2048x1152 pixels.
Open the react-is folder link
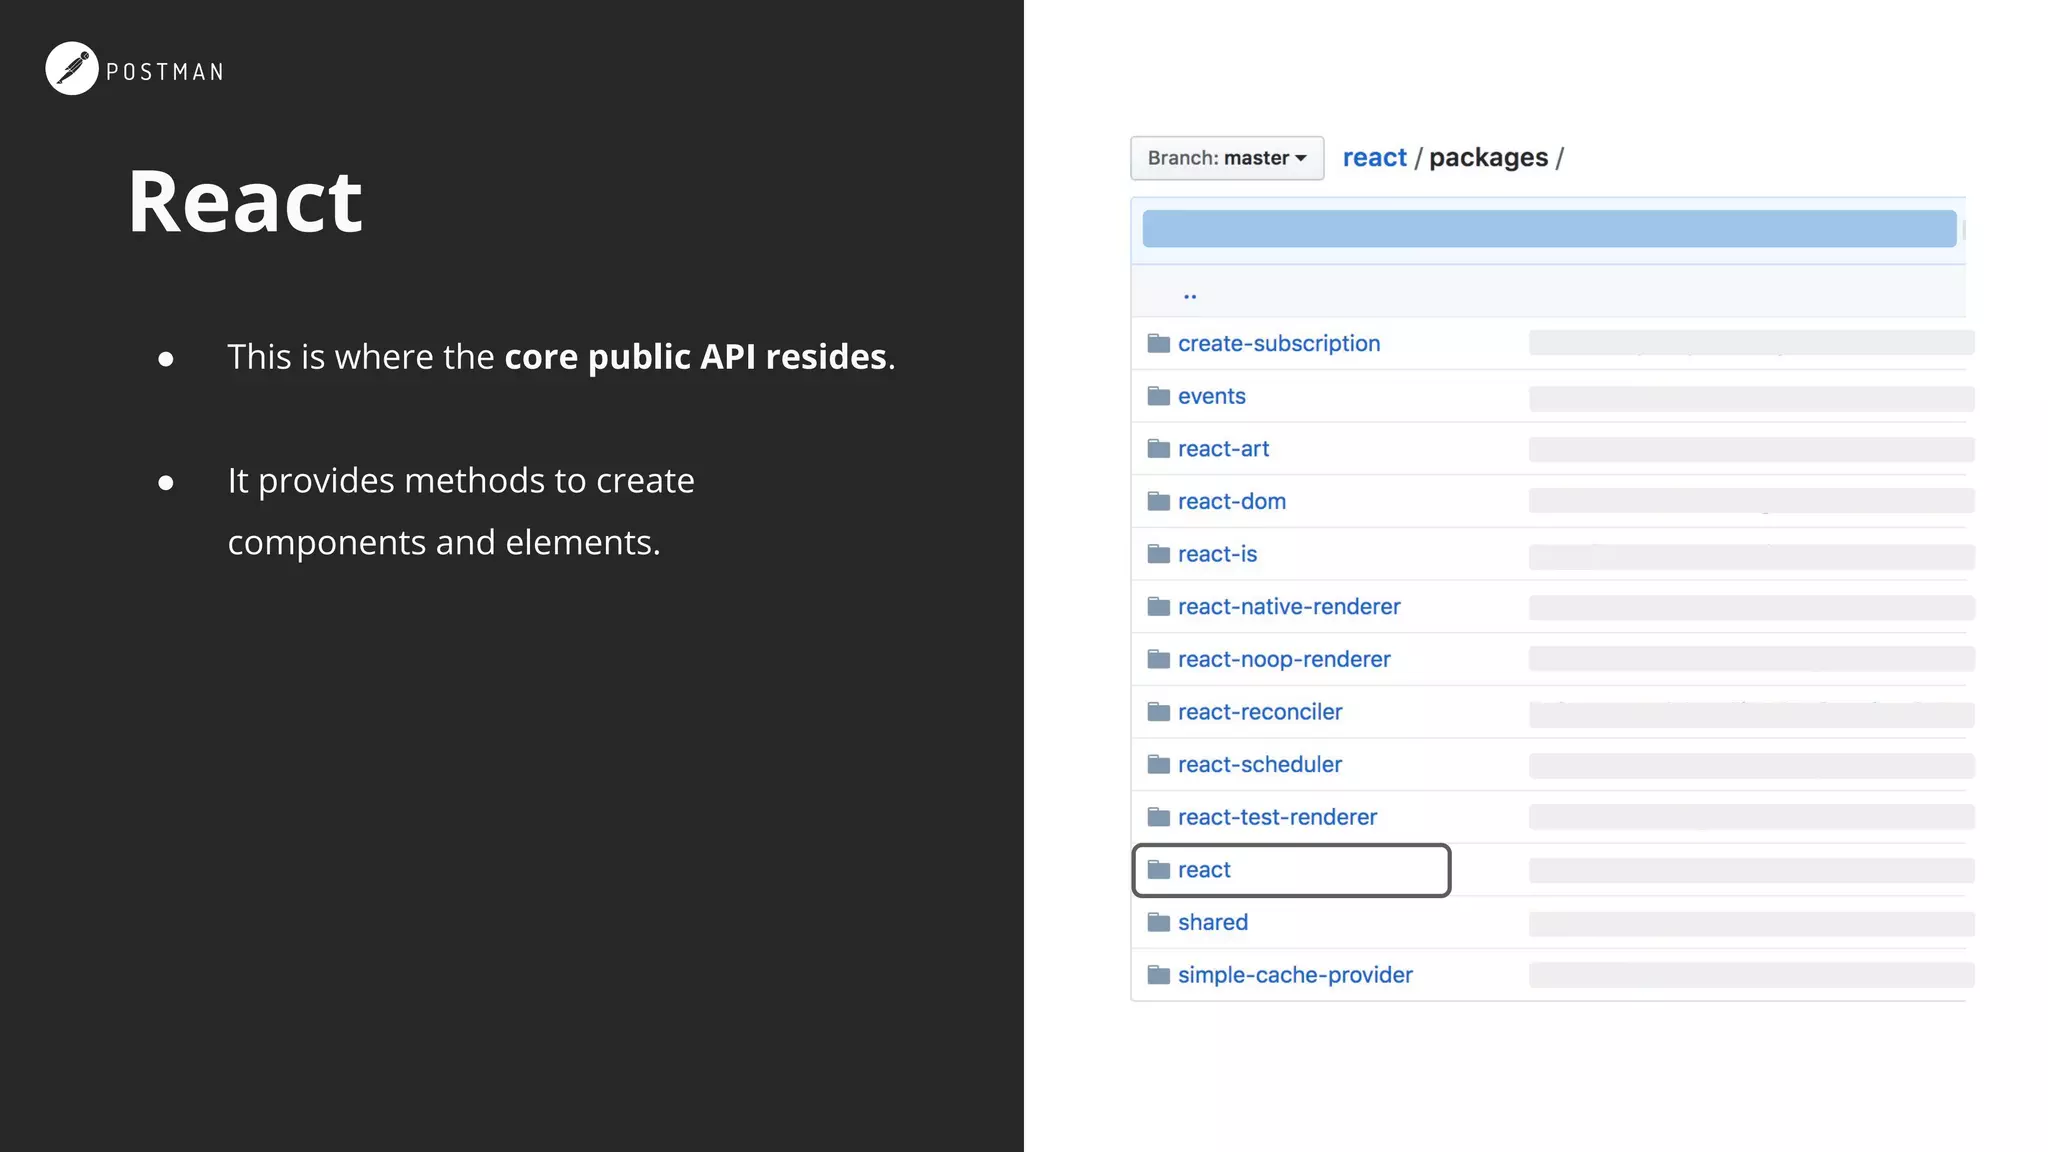[1217, 554]
